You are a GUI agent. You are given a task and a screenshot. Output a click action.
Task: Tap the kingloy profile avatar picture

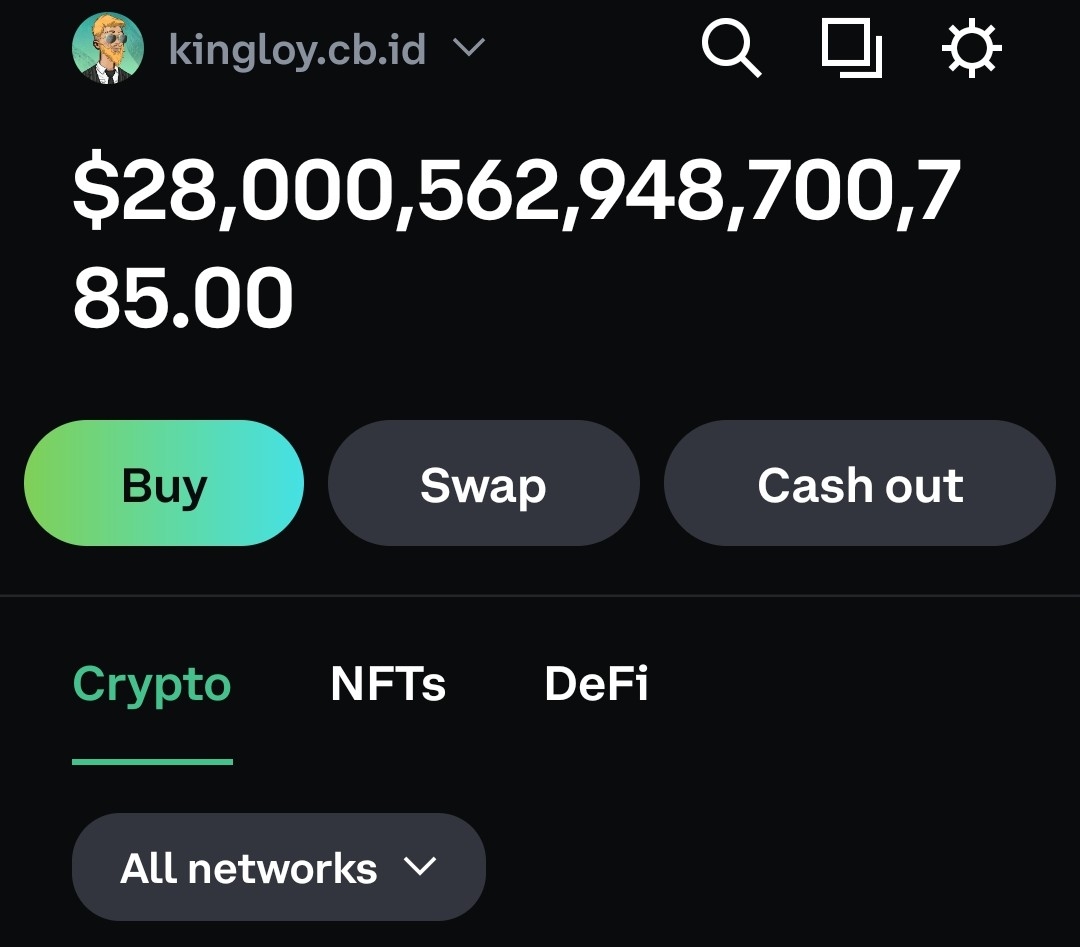pos(108,48)
